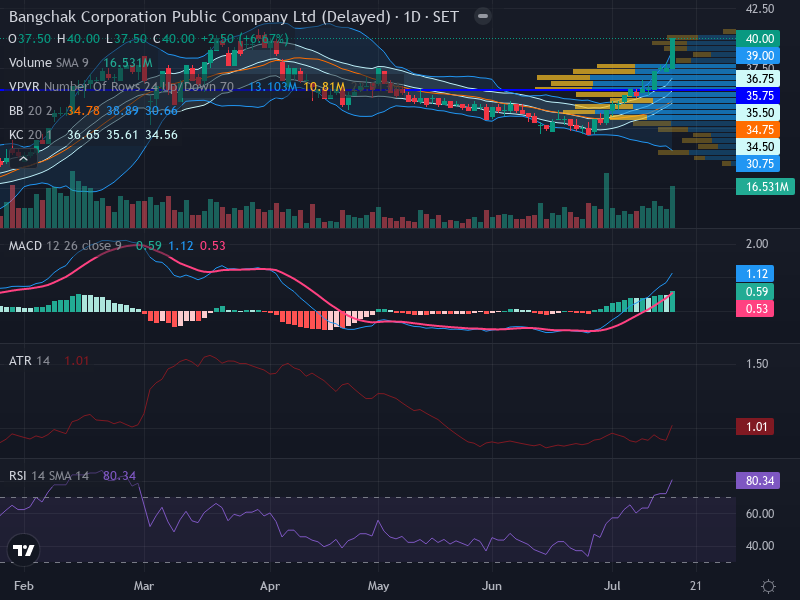Click the open value O37.50
The width and height of the screenshot is (800, 600).
(x=30, y=39)
